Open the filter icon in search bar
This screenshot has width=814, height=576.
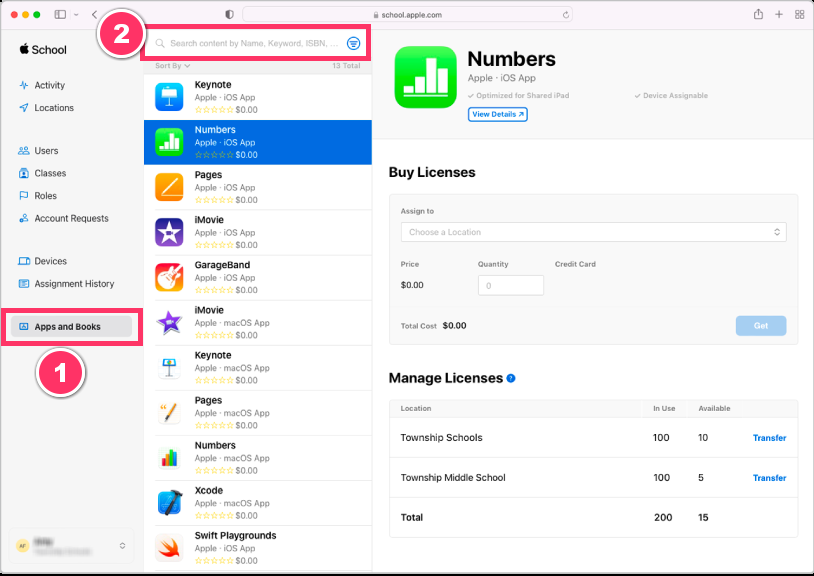[354, 43]
